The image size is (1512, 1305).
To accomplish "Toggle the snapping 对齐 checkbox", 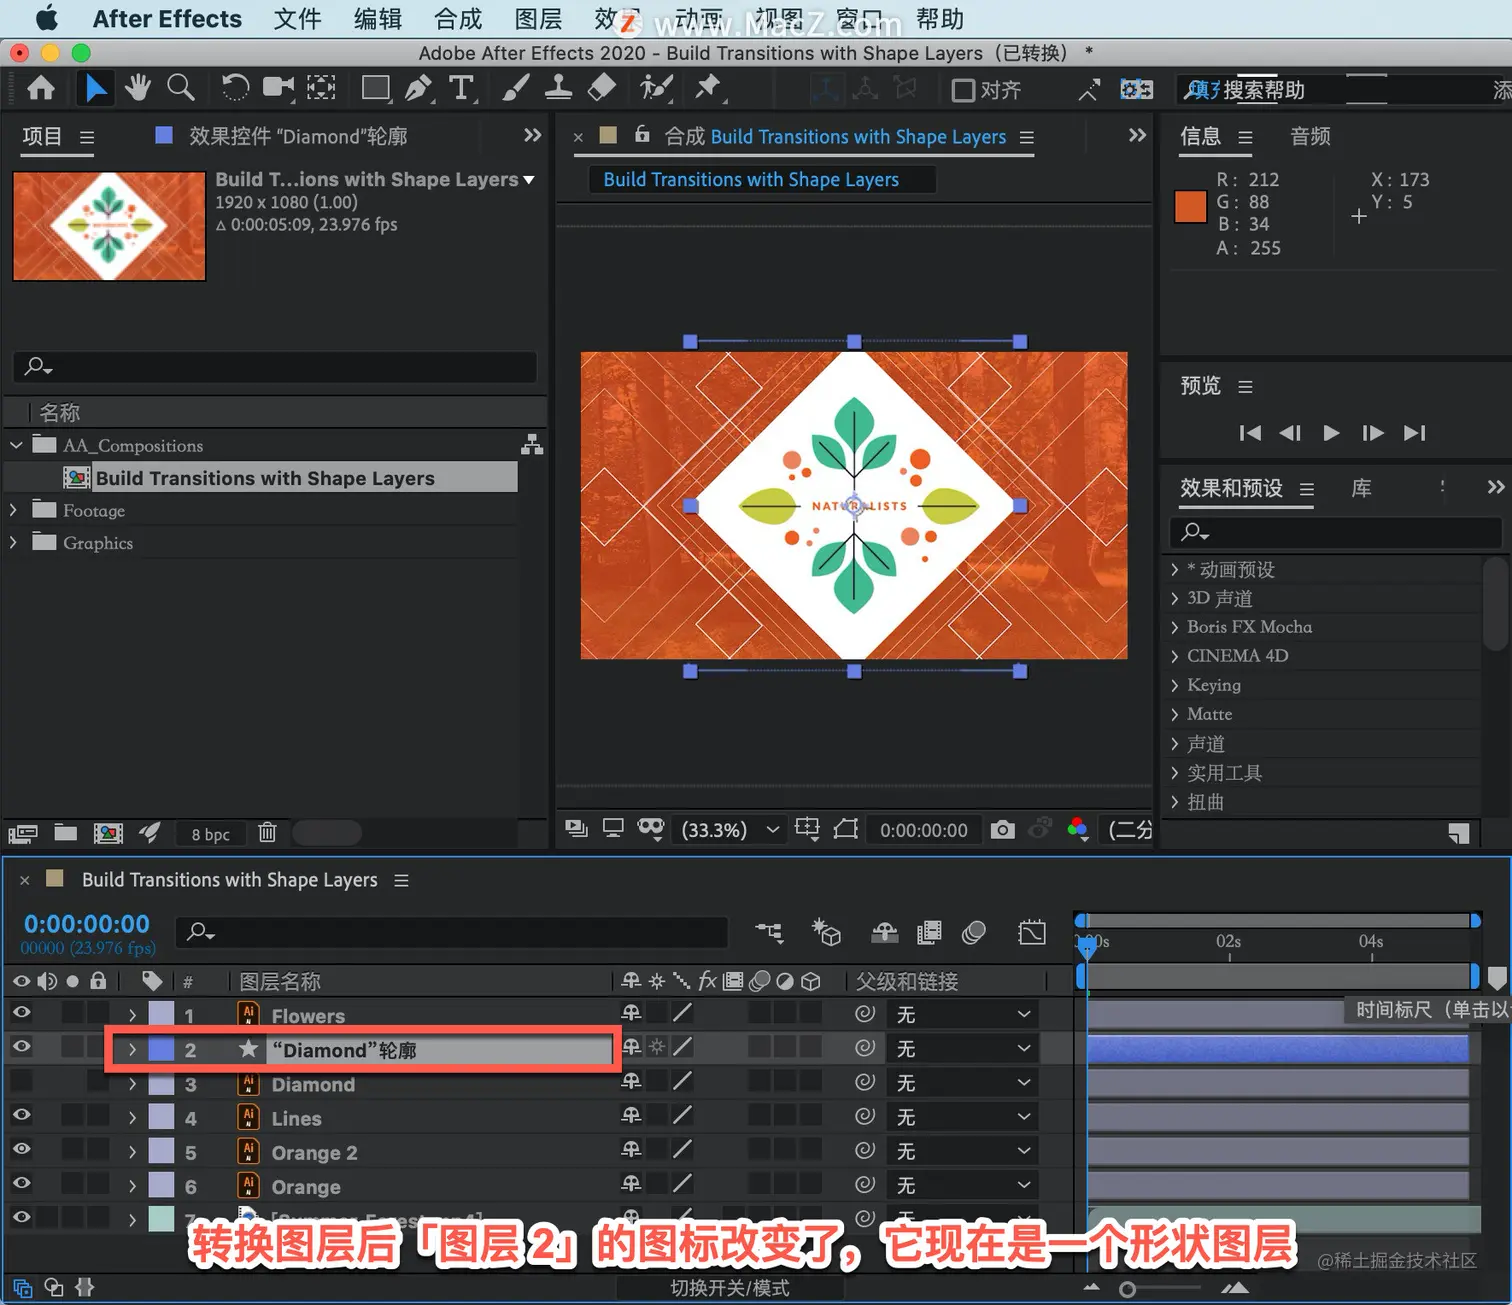I will 963,91.
